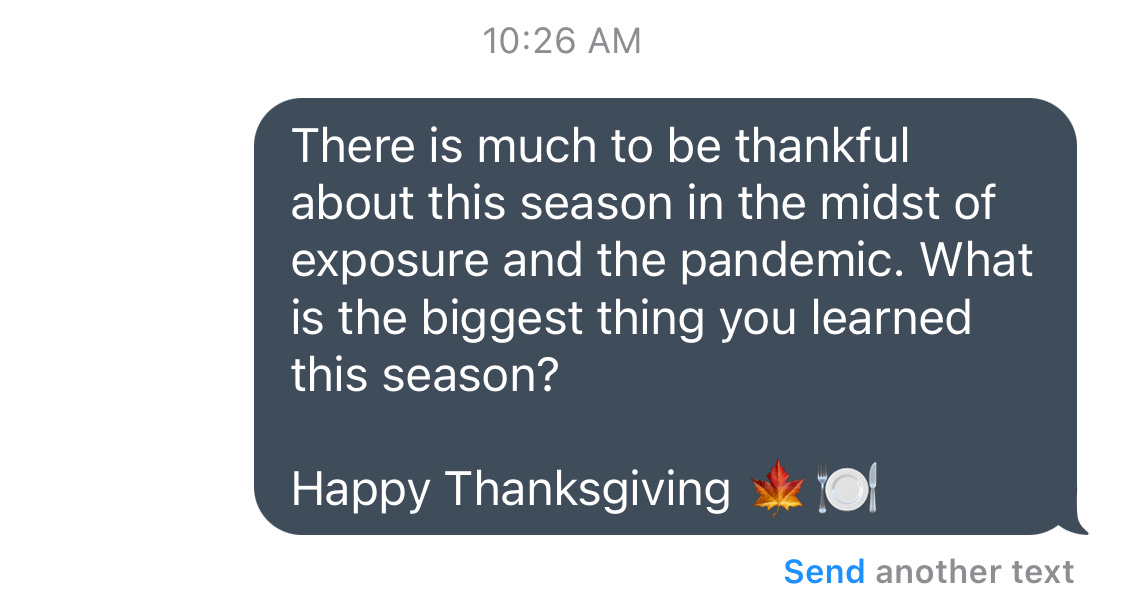Click the word 'much' in the message
Viewport: 1125px width, 601px height.
coord(537,146)
